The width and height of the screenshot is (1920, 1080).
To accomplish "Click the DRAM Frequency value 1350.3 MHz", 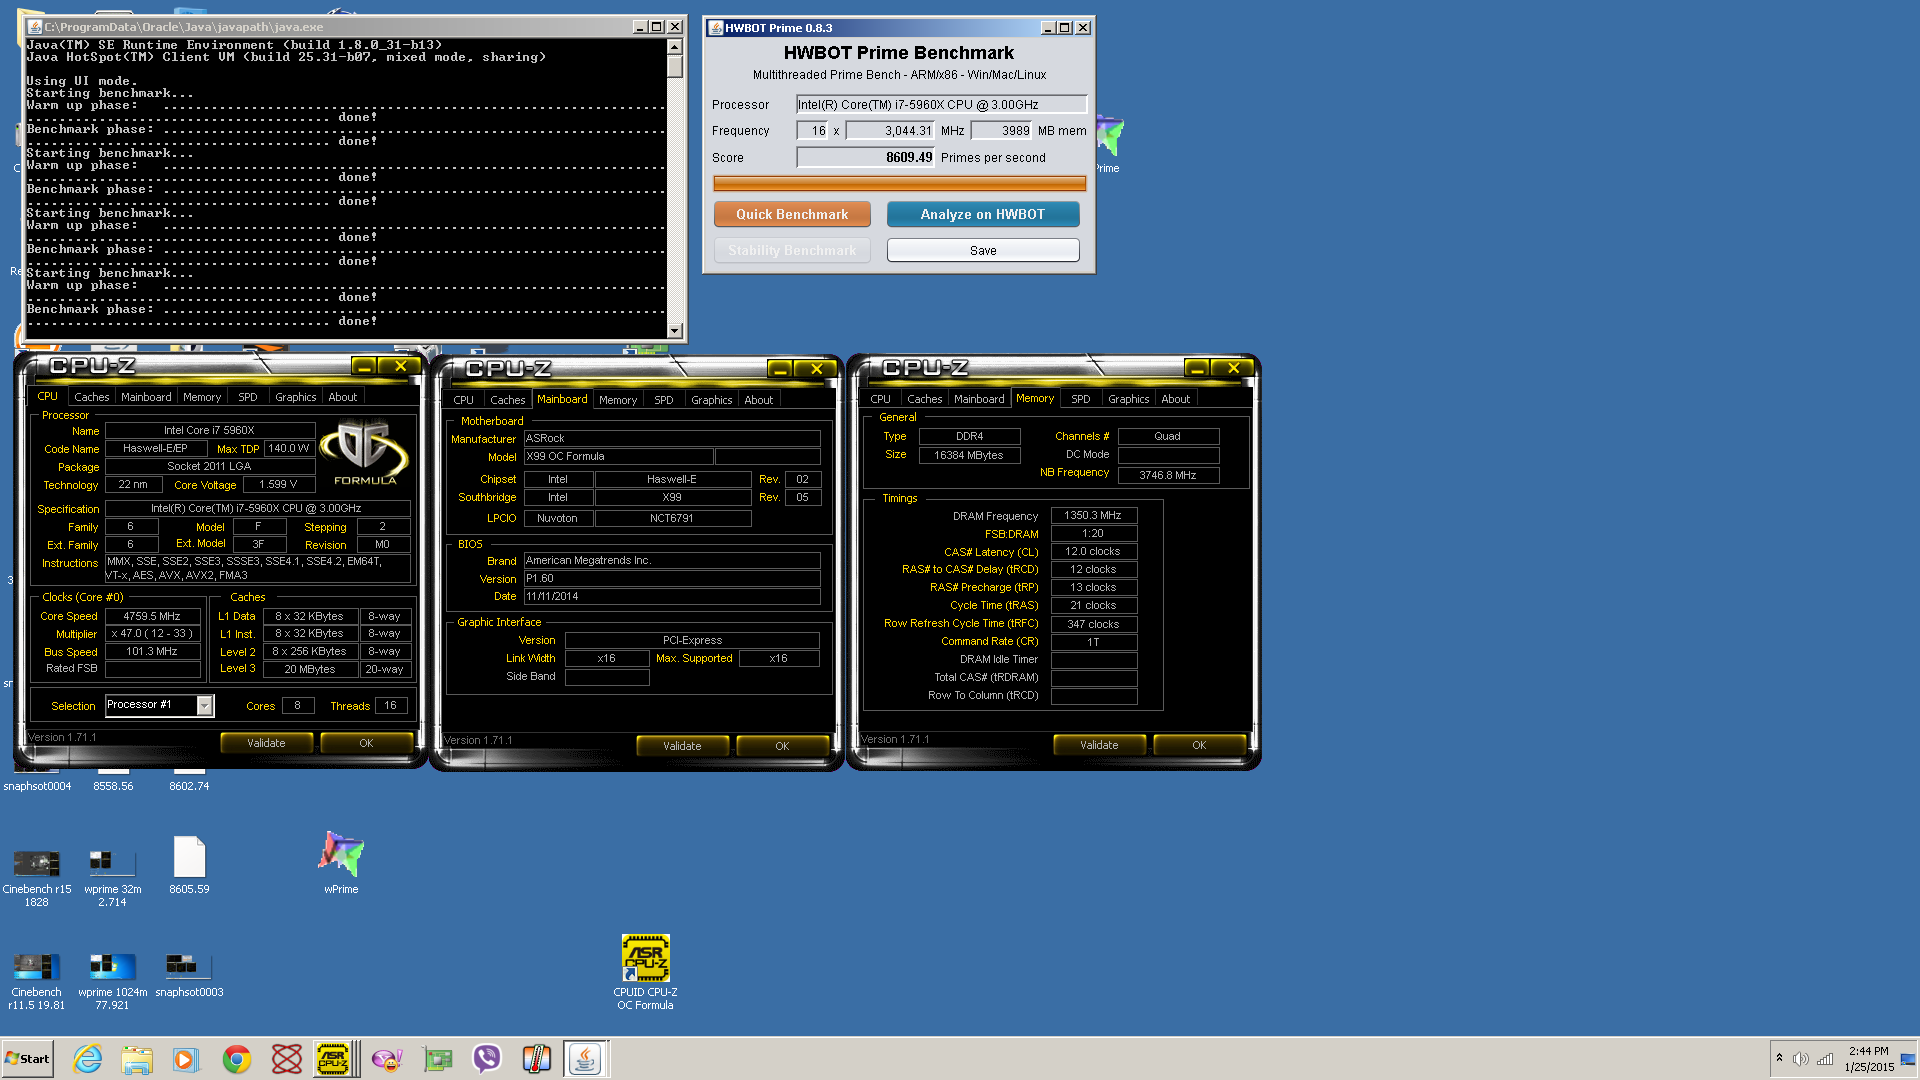I will click(1093, 516).
